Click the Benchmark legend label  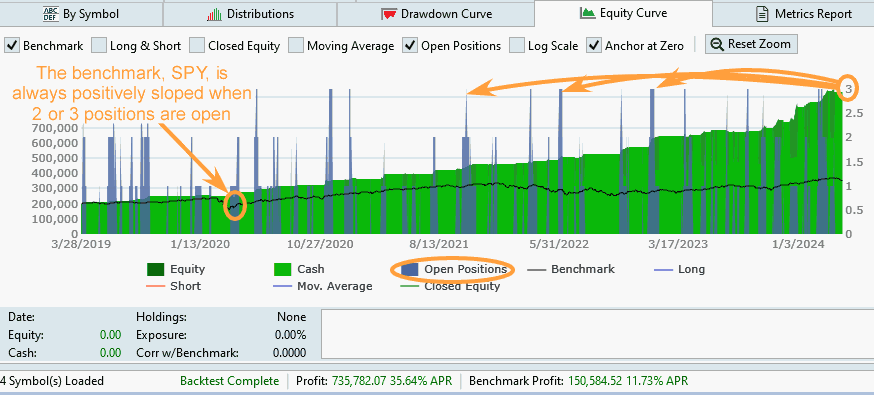(582, 269)
